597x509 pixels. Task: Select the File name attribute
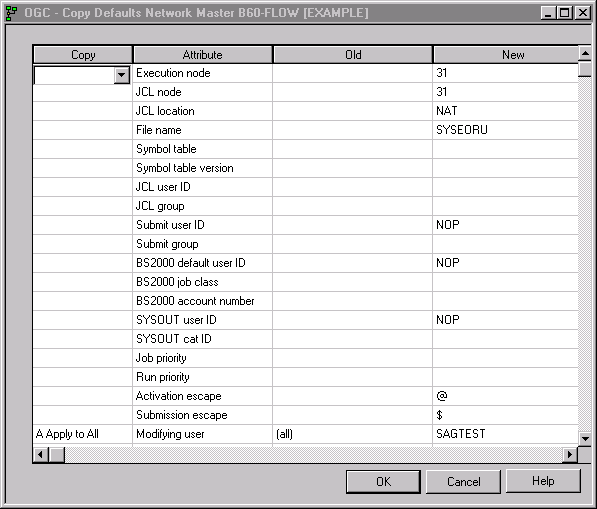click(203, 130)
